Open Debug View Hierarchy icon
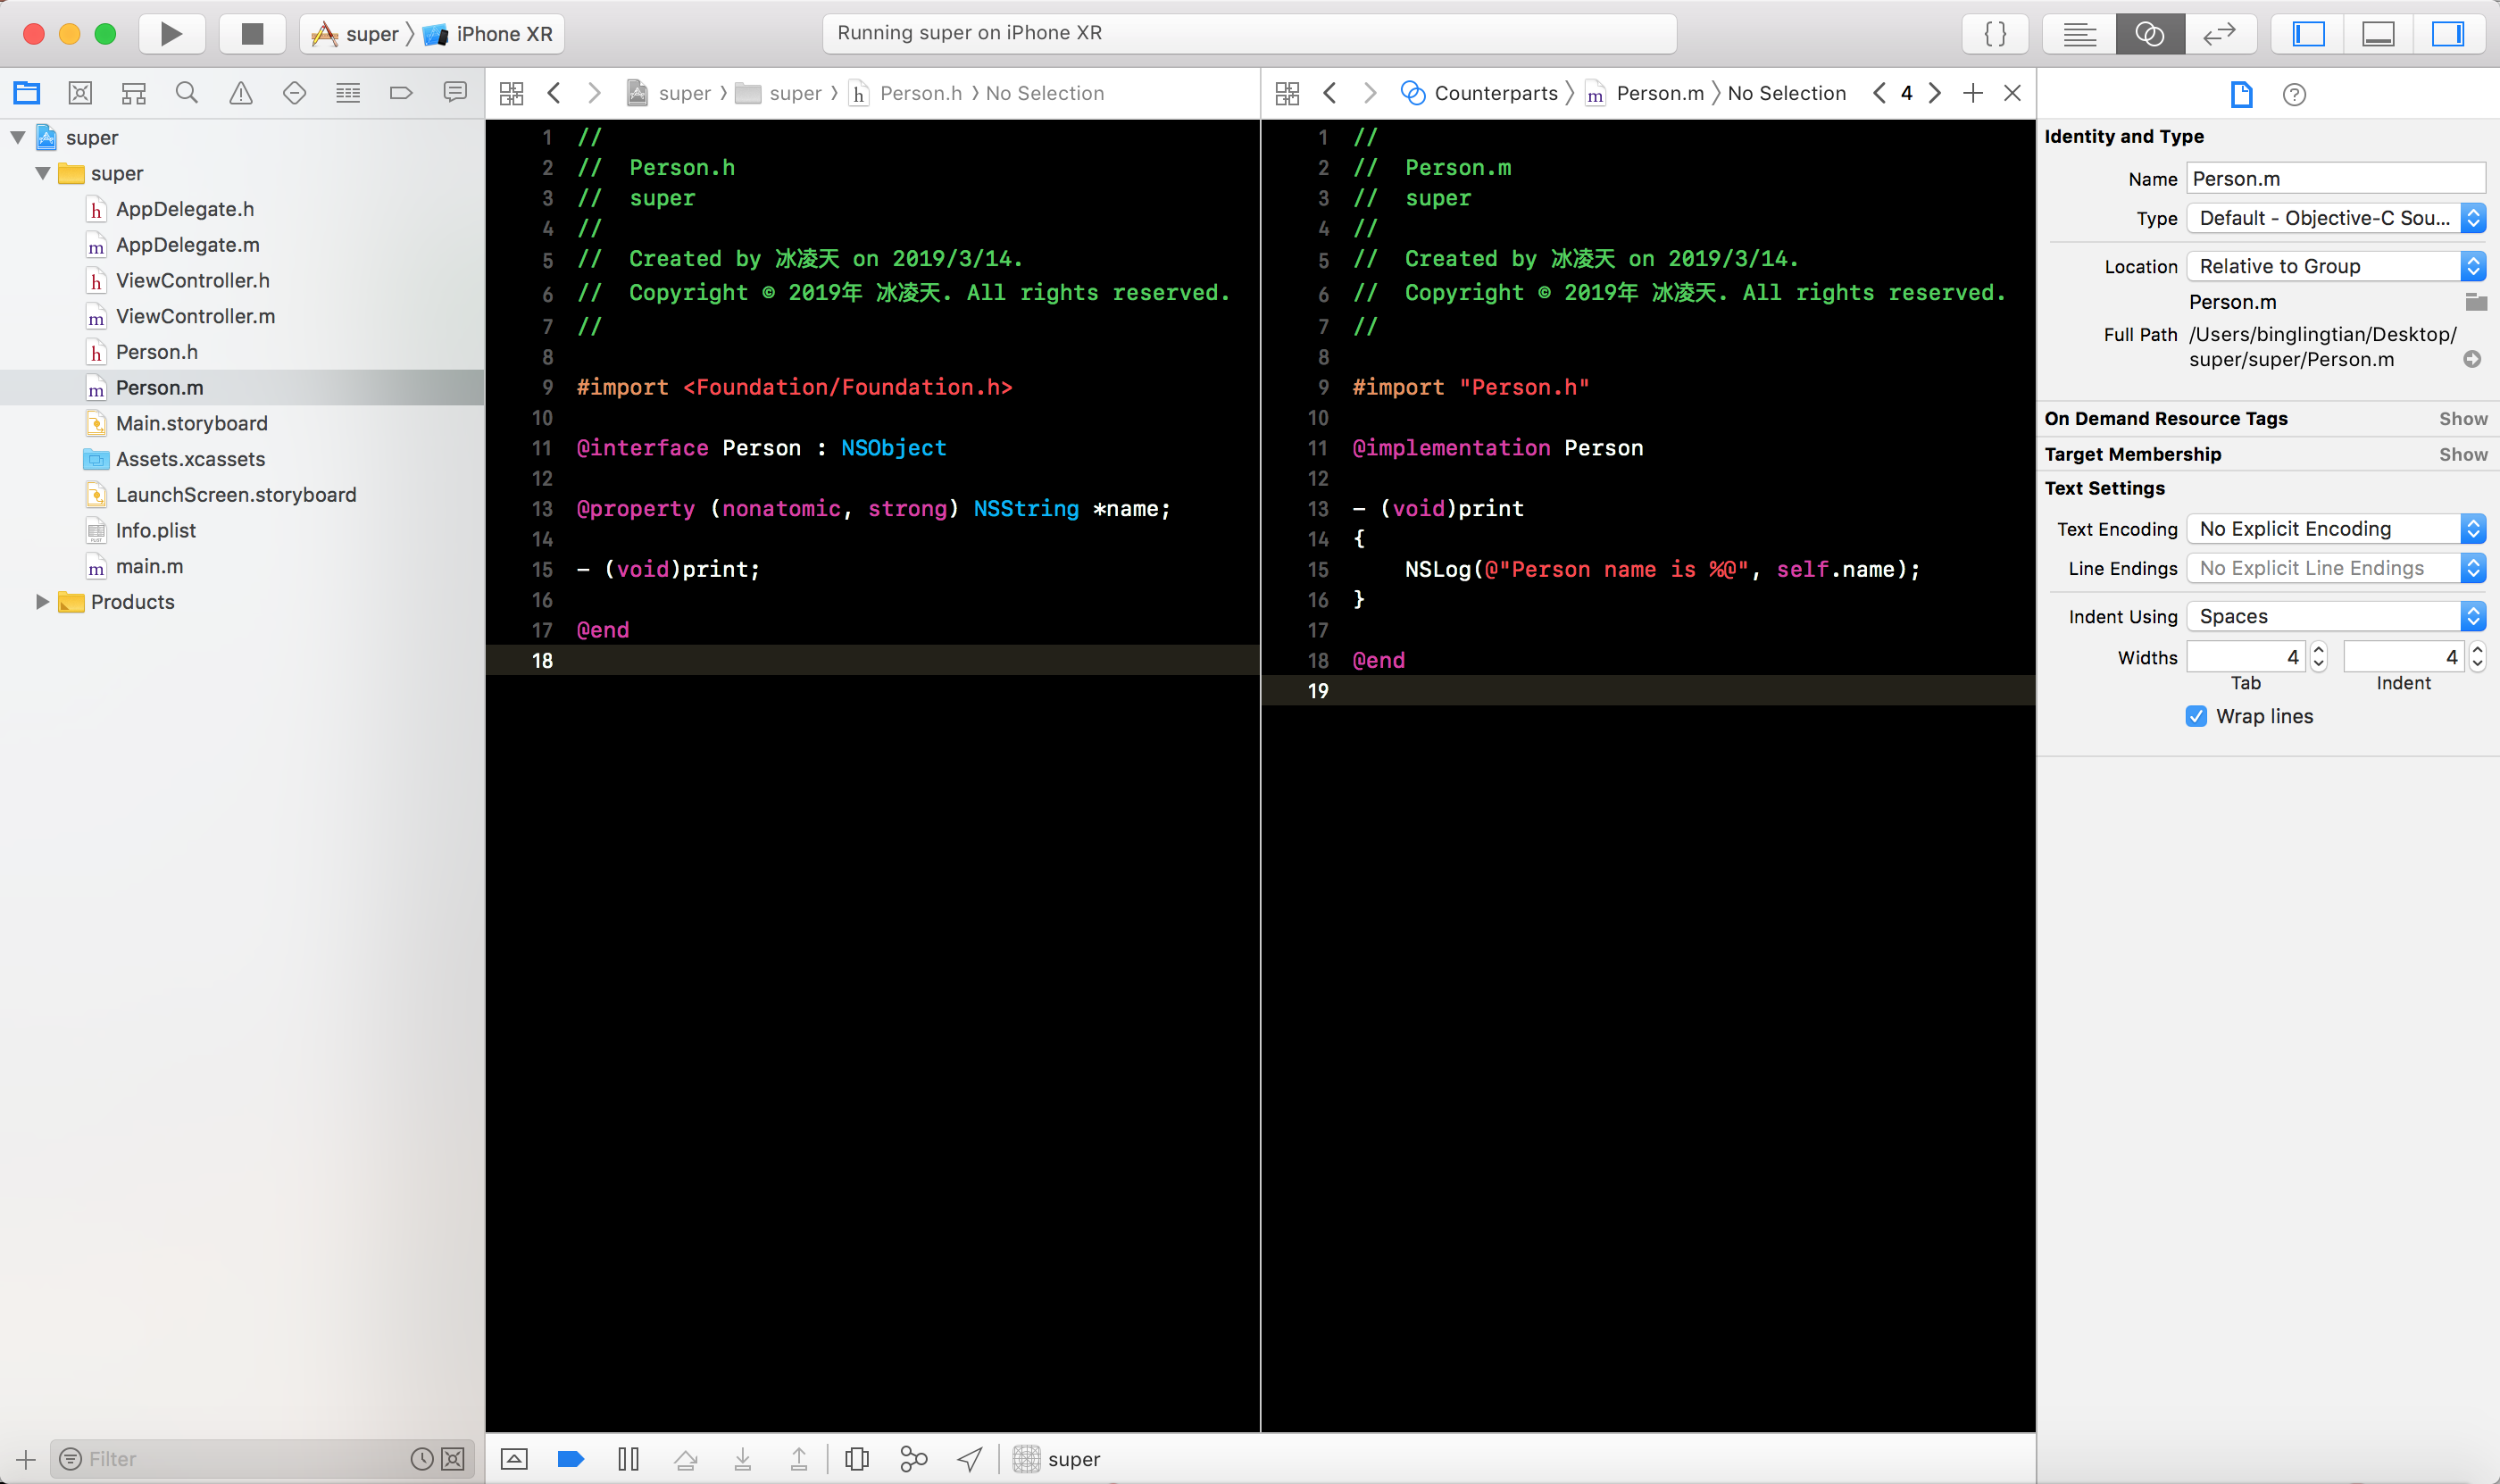This screenshot has width=2500, height=1484. (x=857, y=1459)
